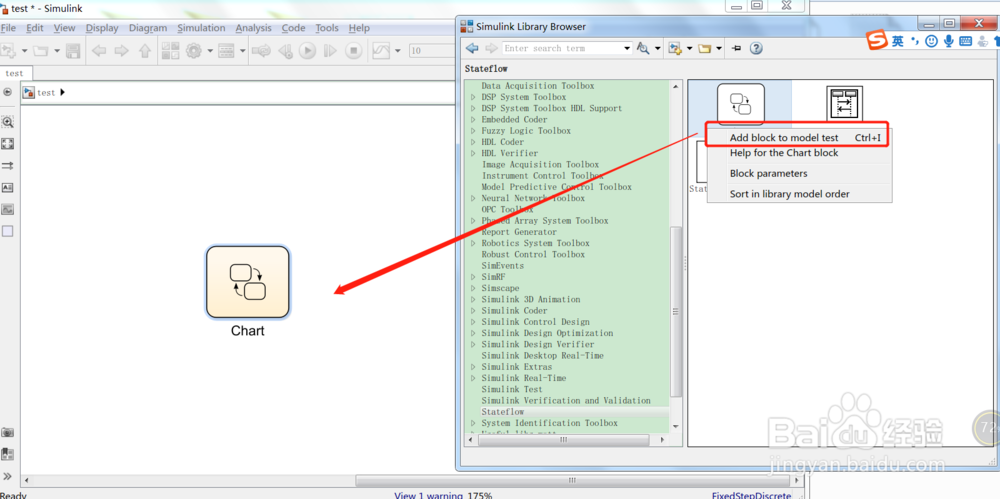
Task: Click the Forward arrow in the Simulink toolbar
Action: click(122, 50)
